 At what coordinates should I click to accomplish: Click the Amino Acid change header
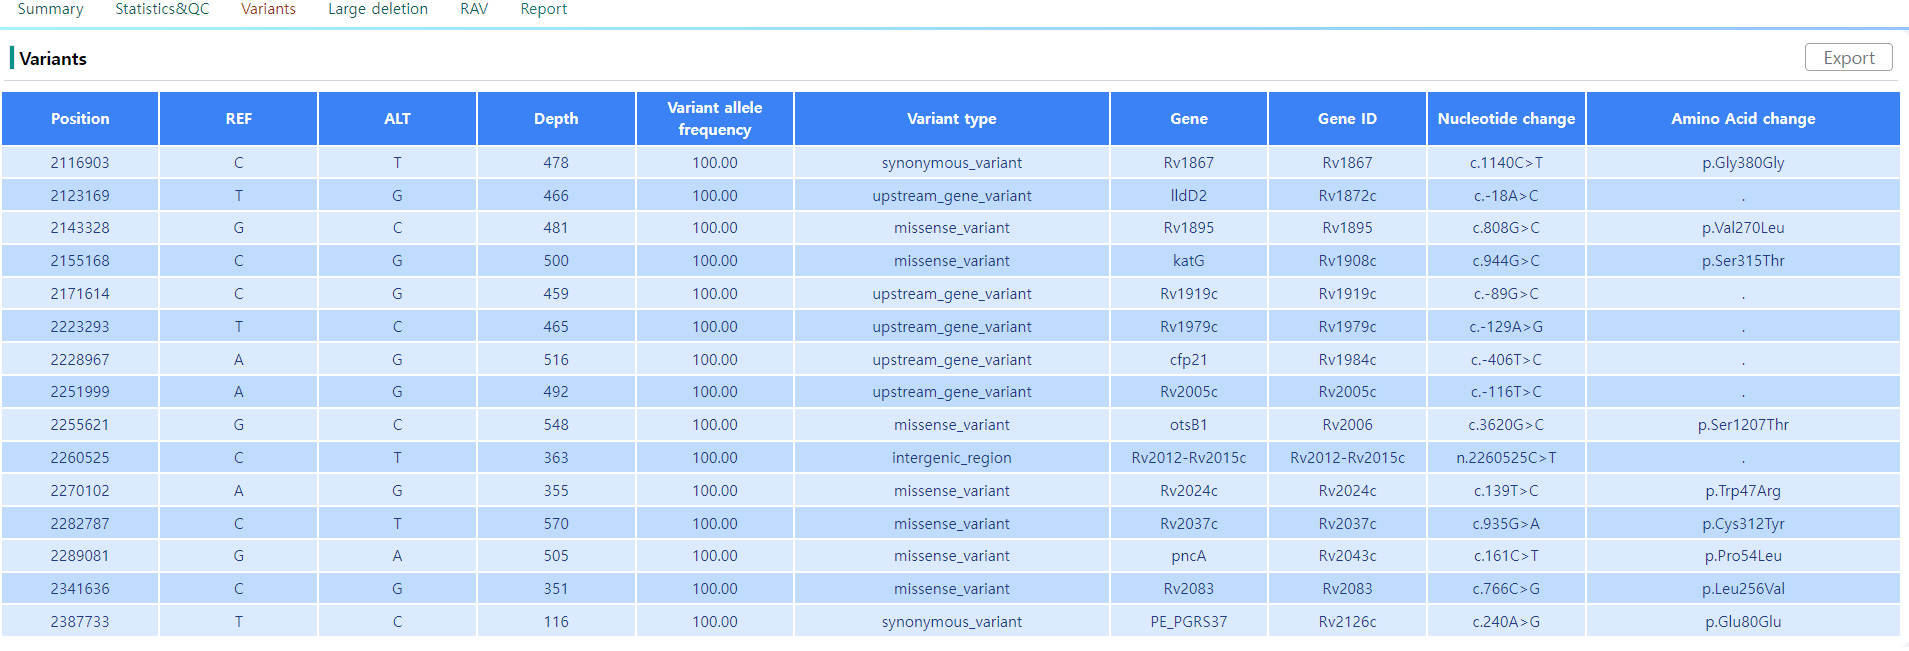[x=1743, y=118]
